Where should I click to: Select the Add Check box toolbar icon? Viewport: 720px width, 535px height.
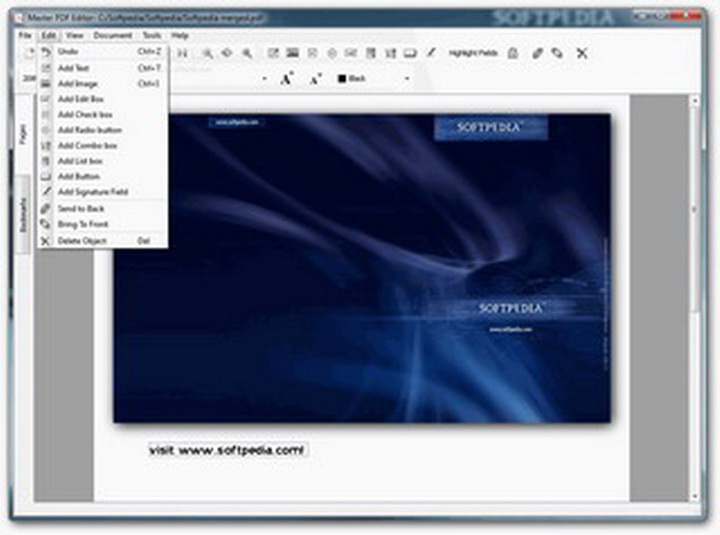pos(312,53)
